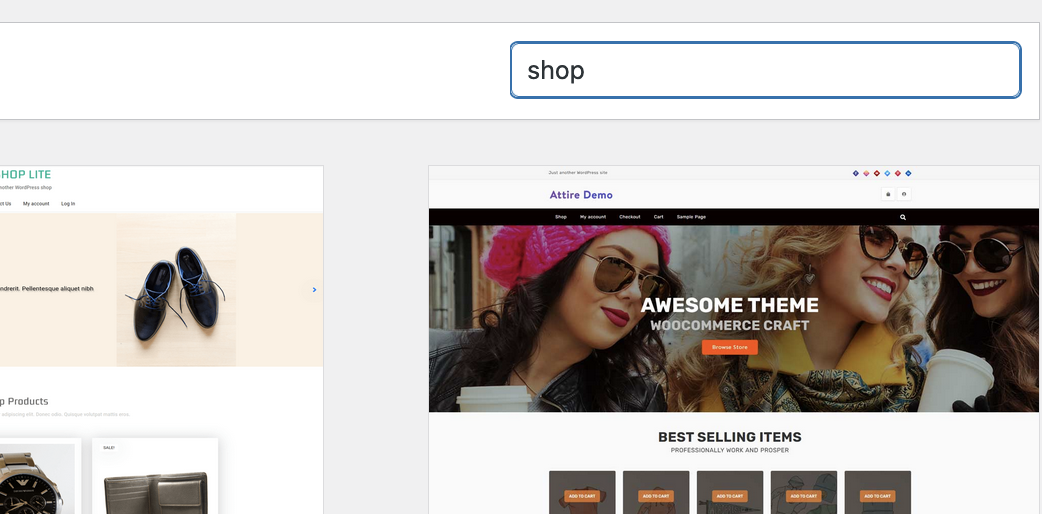1042x514 pixels.
Task: Click the blue slider next arrow in Shop Lite
Action: 314,290
